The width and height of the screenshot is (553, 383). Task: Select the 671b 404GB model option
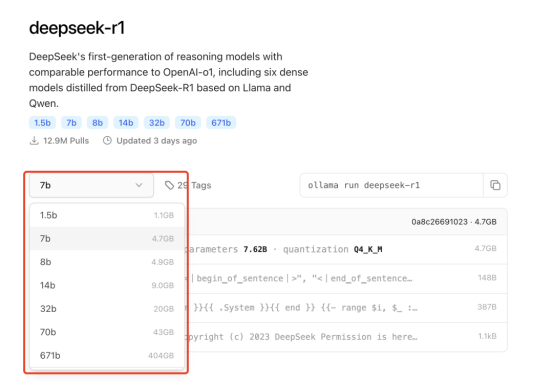pyautogui.click(x=107, y=355)
